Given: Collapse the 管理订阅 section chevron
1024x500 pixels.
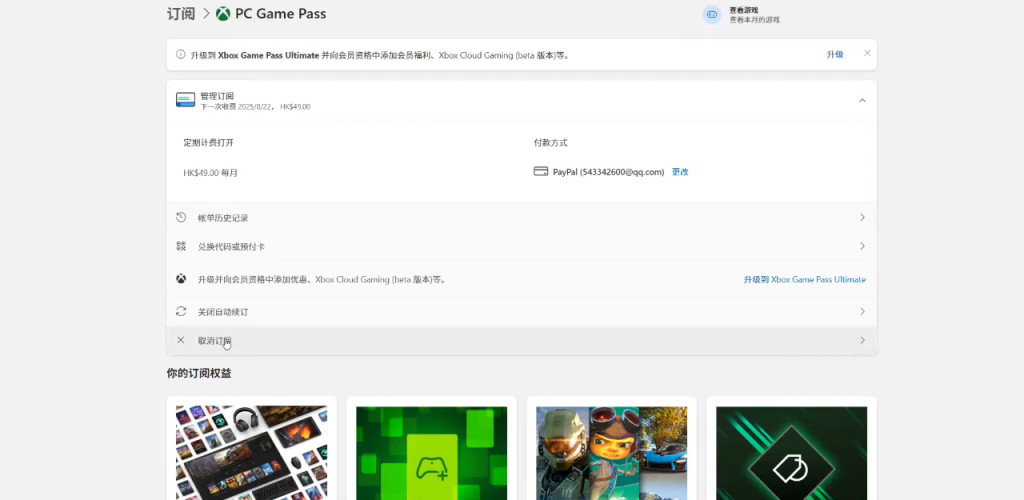Looking at the screenshot, I should (862, 101).
